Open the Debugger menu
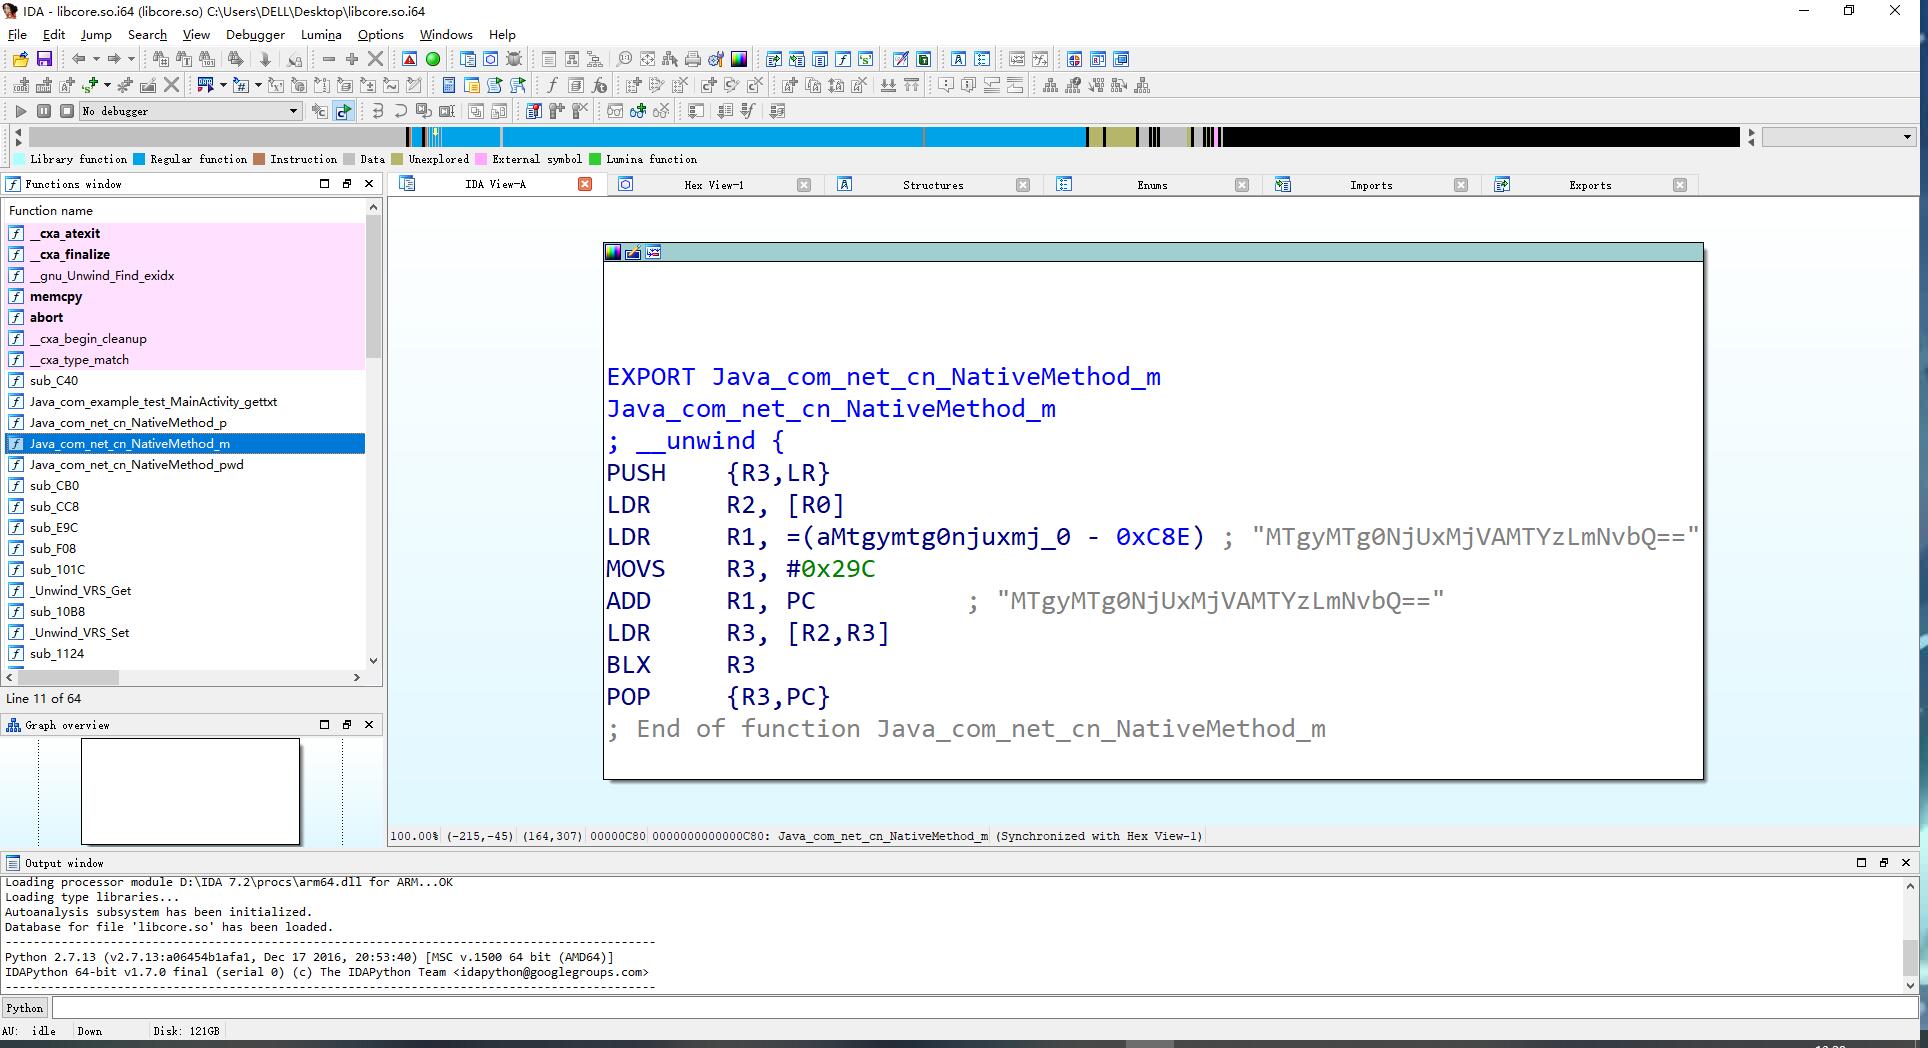The width and height of the screenshot is (1928, 1048). click(255, 34)
